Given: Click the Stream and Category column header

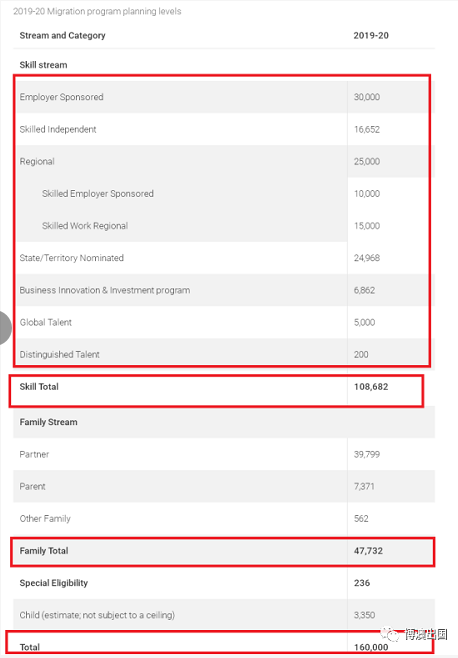Looking at the screenshot, I should pos(62,36).
